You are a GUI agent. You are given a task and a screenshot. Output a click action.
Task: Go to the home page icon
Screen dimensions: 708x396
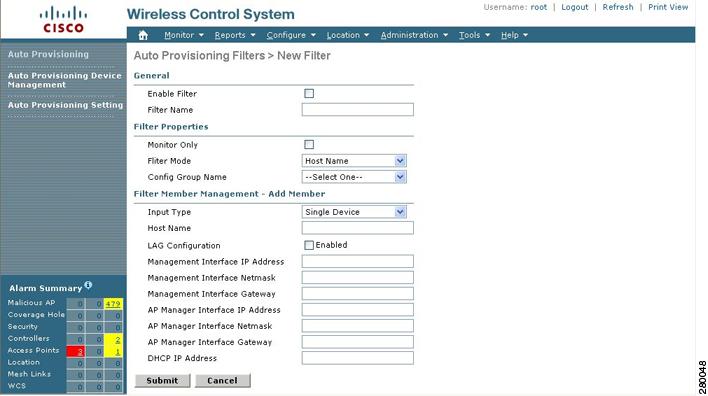(143, 35)
